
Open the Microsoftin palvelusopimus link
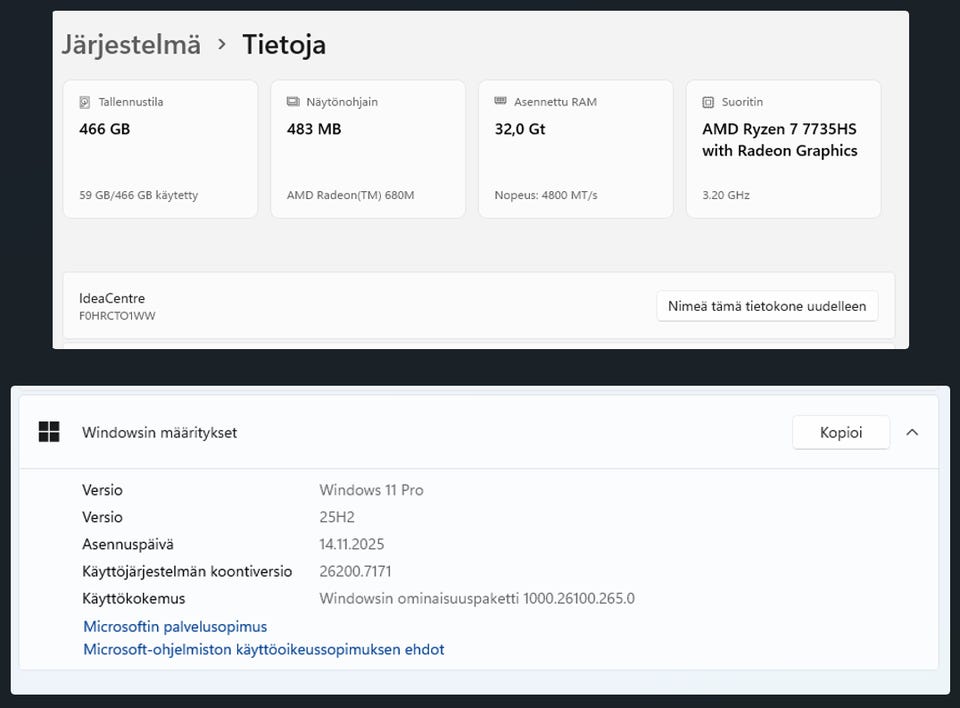(x=175, y=627)
